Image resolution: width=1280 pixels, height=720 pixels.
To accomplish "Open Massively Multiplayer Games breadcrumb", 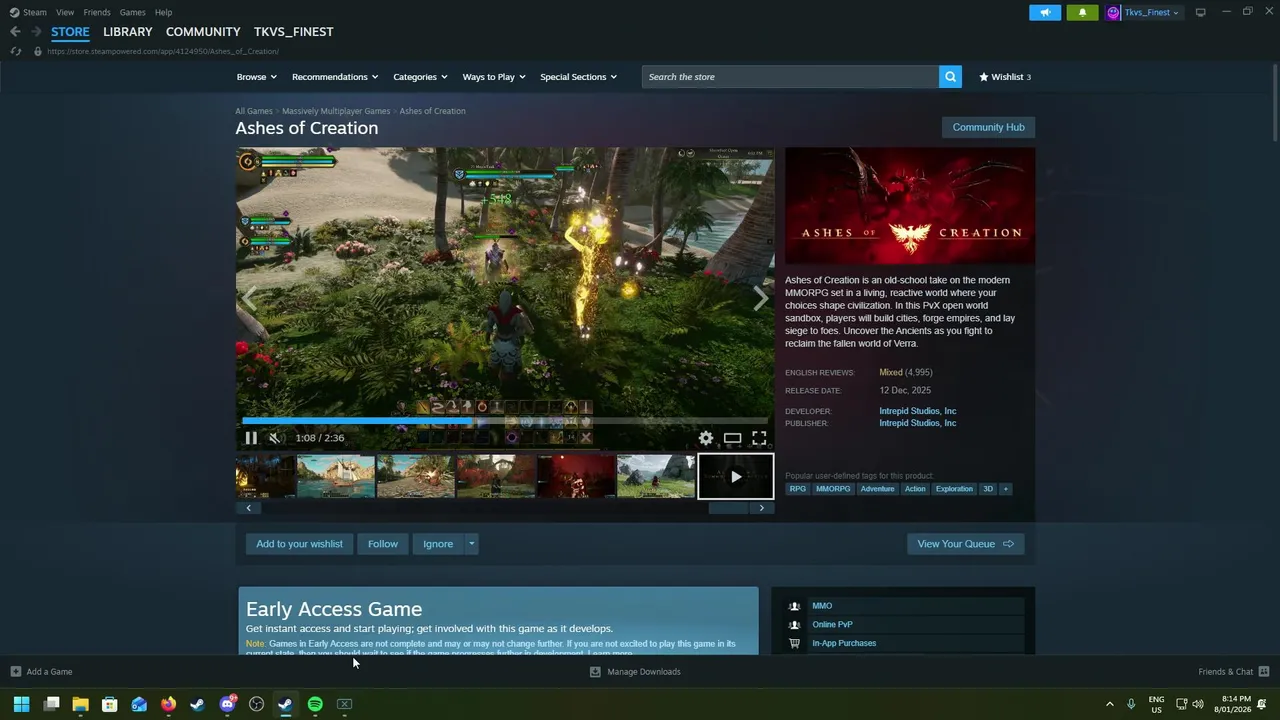I will [x=336, y=111].
